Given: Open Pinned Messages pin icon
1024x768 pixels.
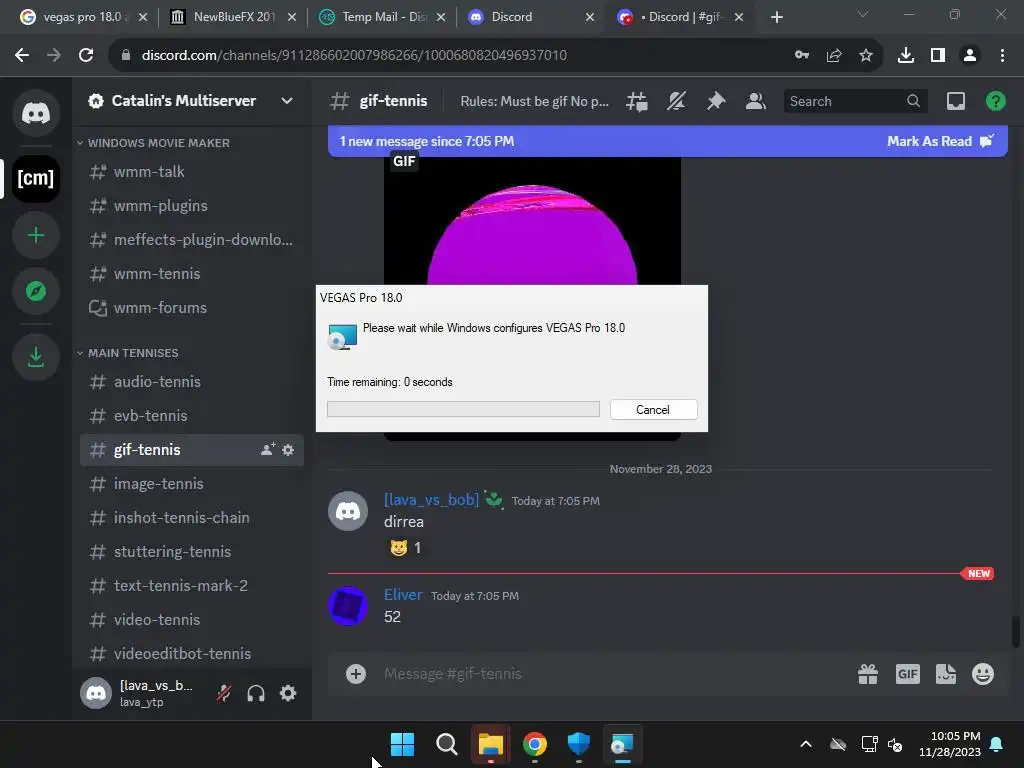Looking at the screenshot, I should pyautogui.click(x=716, y=101).
